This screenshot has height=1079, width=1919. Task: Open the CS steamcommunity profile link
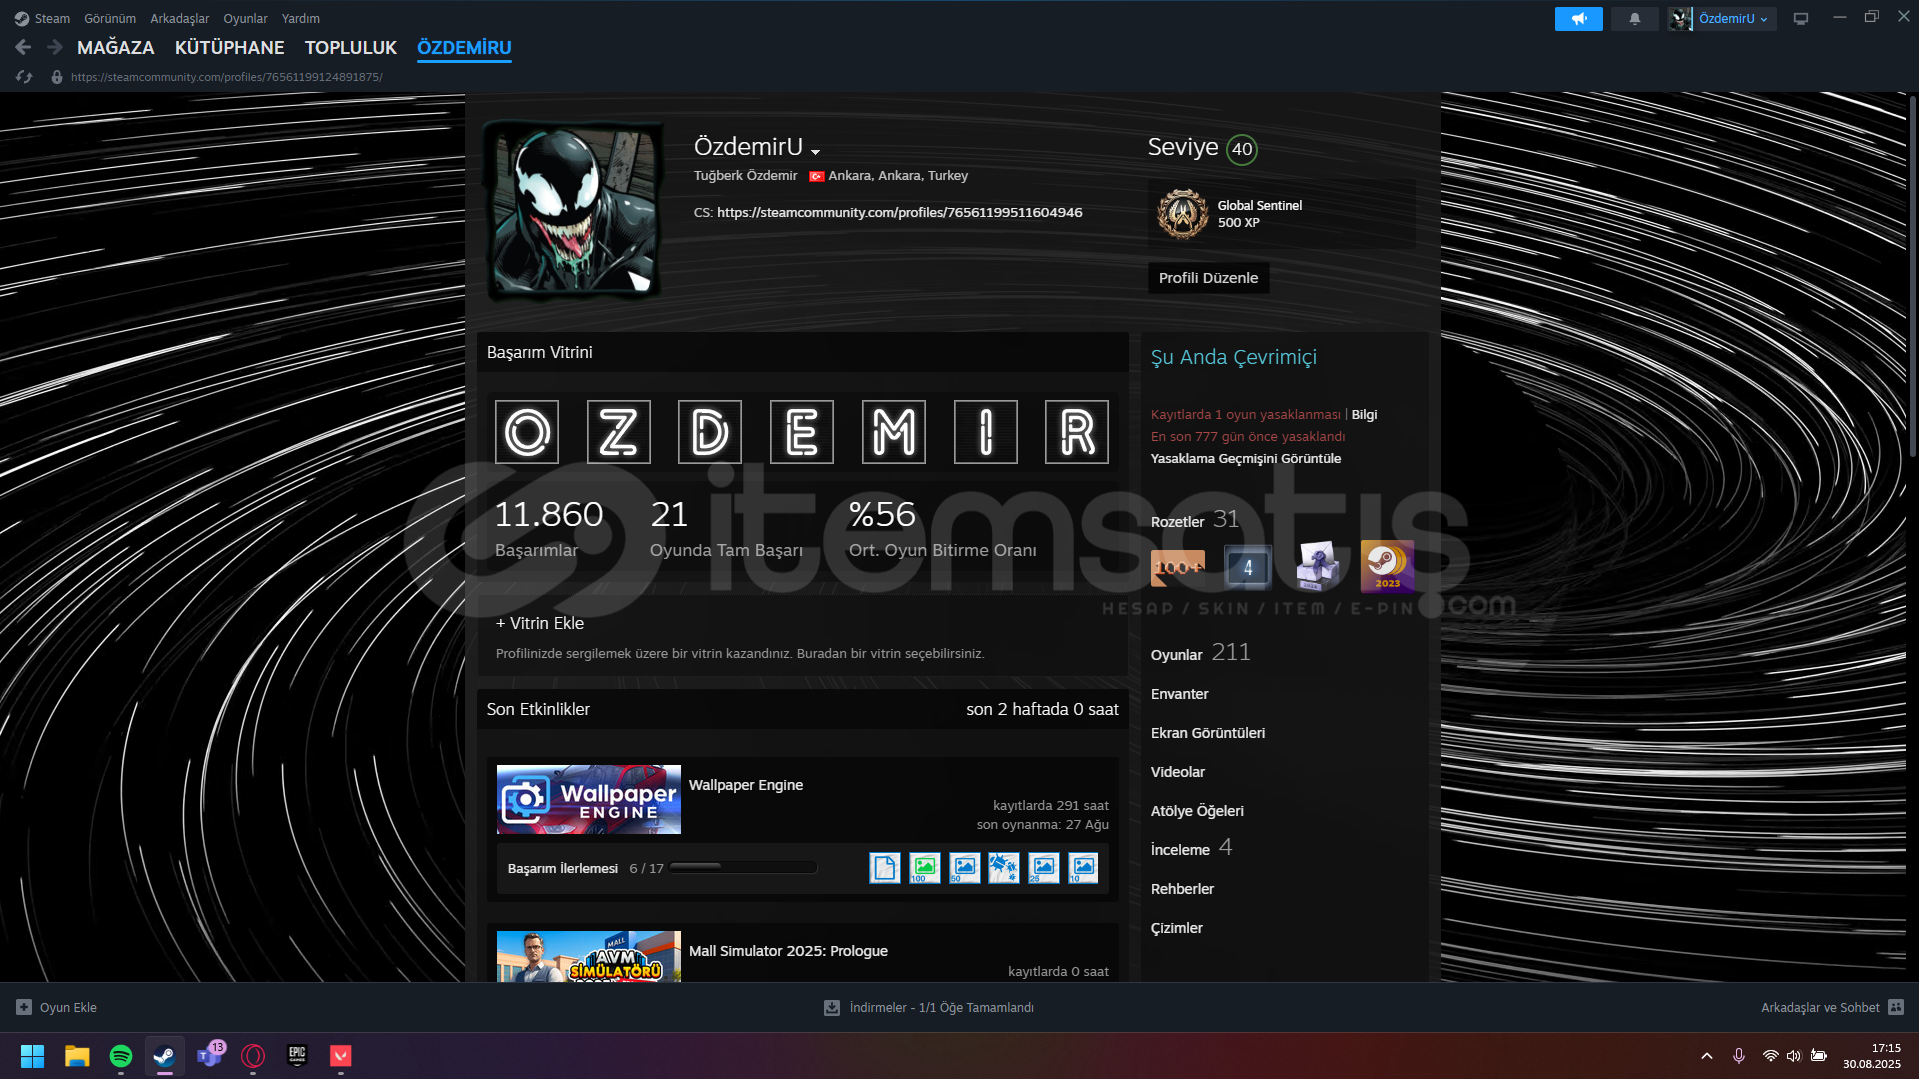pos(899,213)
